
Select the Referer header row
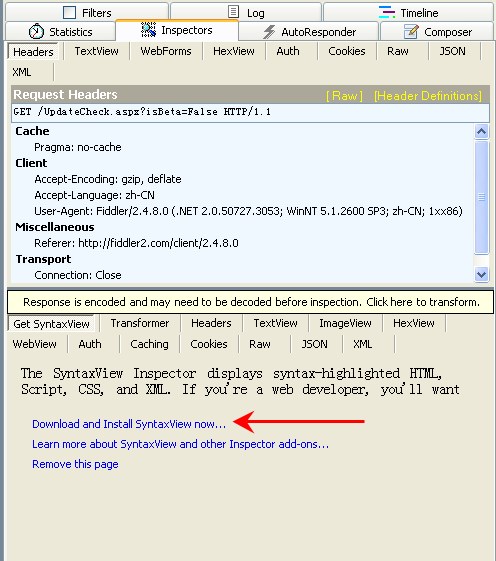pyautogui.click(x=136, y=243)
